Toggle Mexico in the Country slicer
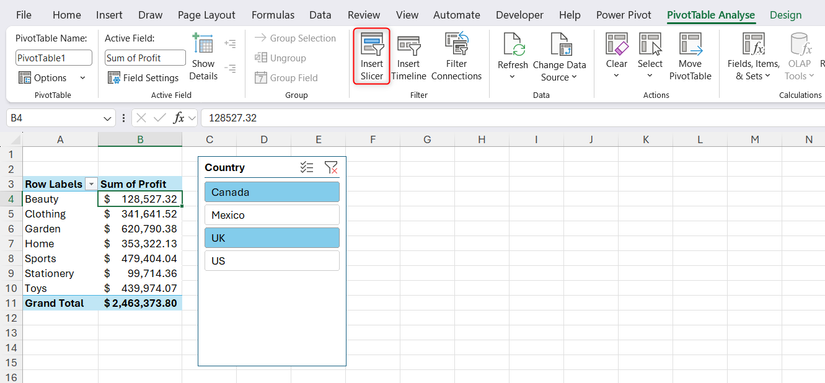The image size is (825, 383). point(272,215)
